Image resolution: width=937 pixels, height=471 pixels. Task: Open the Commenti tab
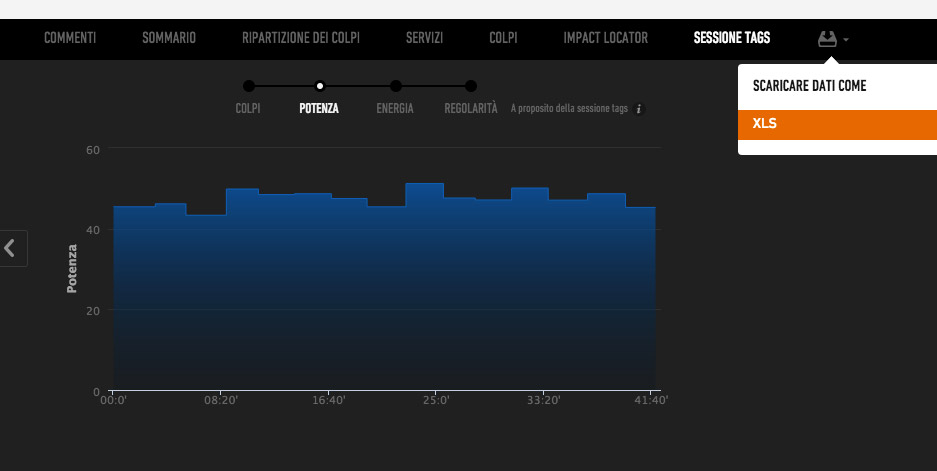coord(70,38)
